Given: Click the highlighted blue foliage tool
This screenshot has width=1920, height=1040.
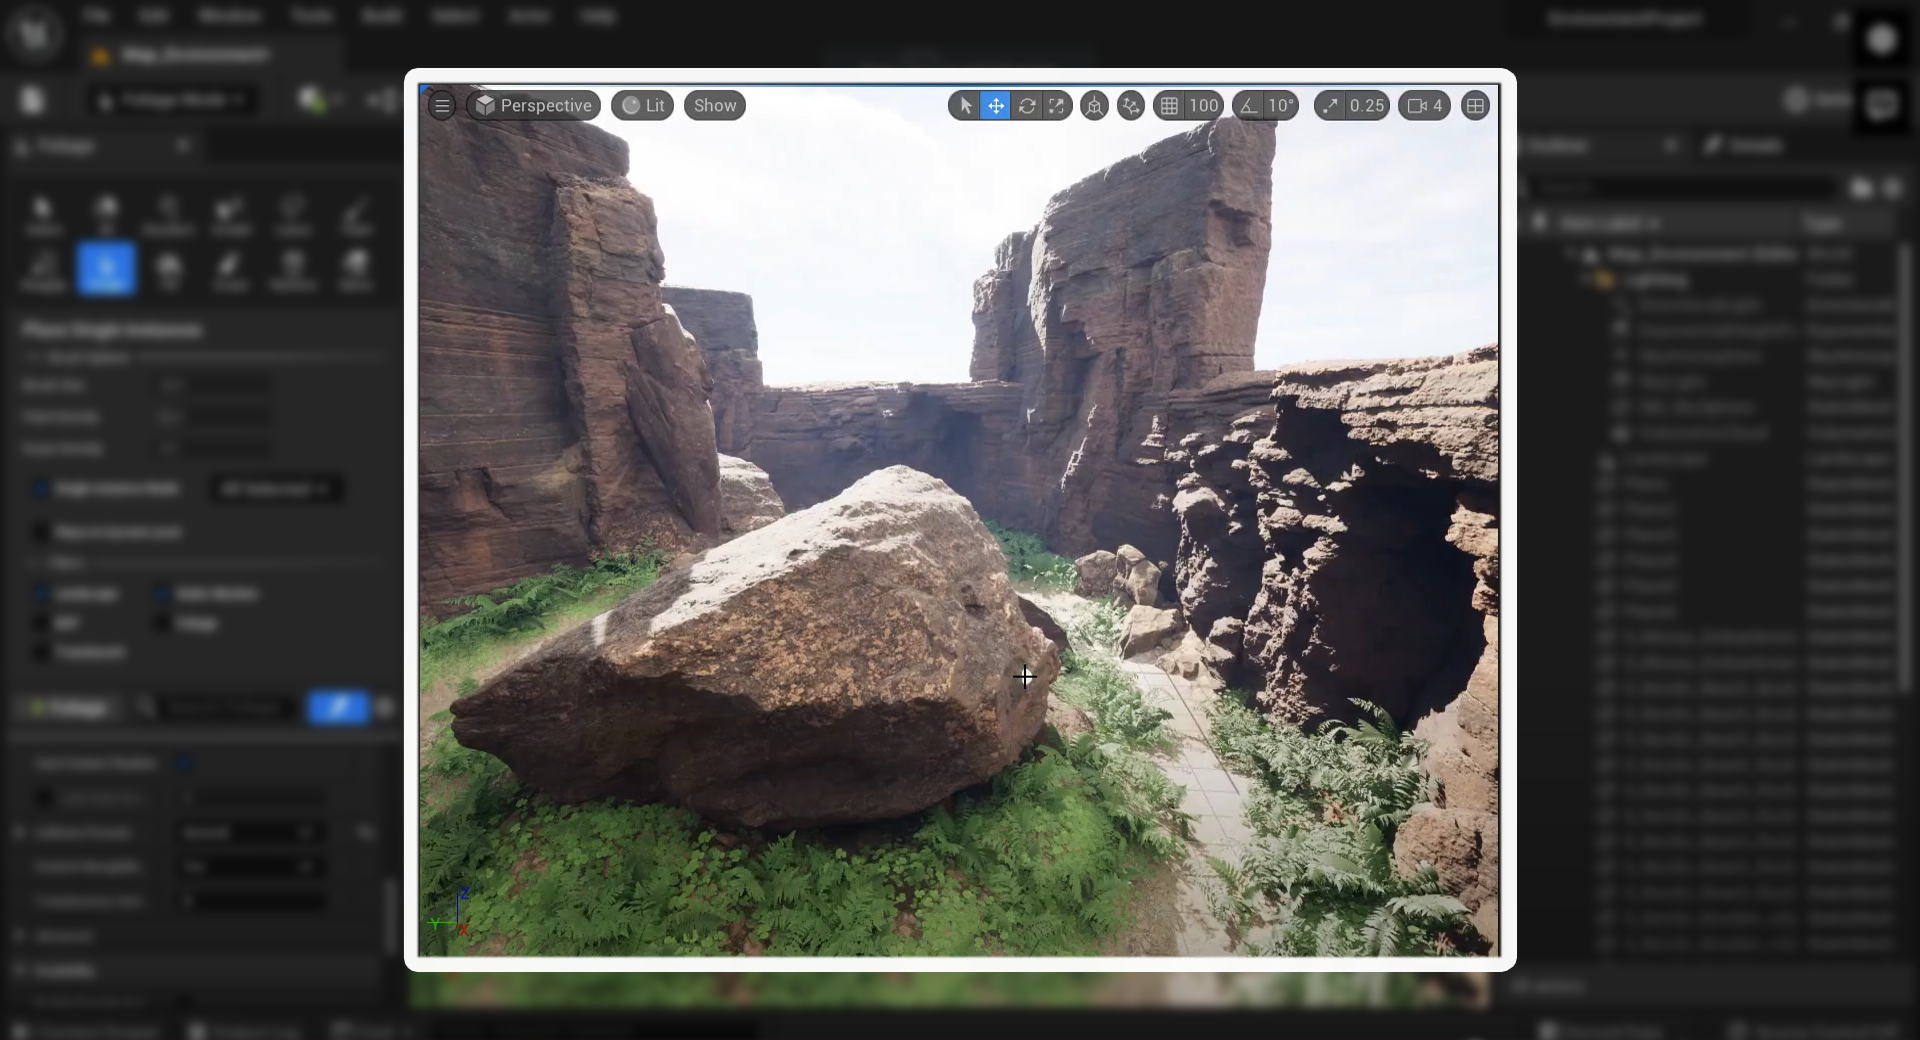Looking at the screenshot, I should point(106,268).
